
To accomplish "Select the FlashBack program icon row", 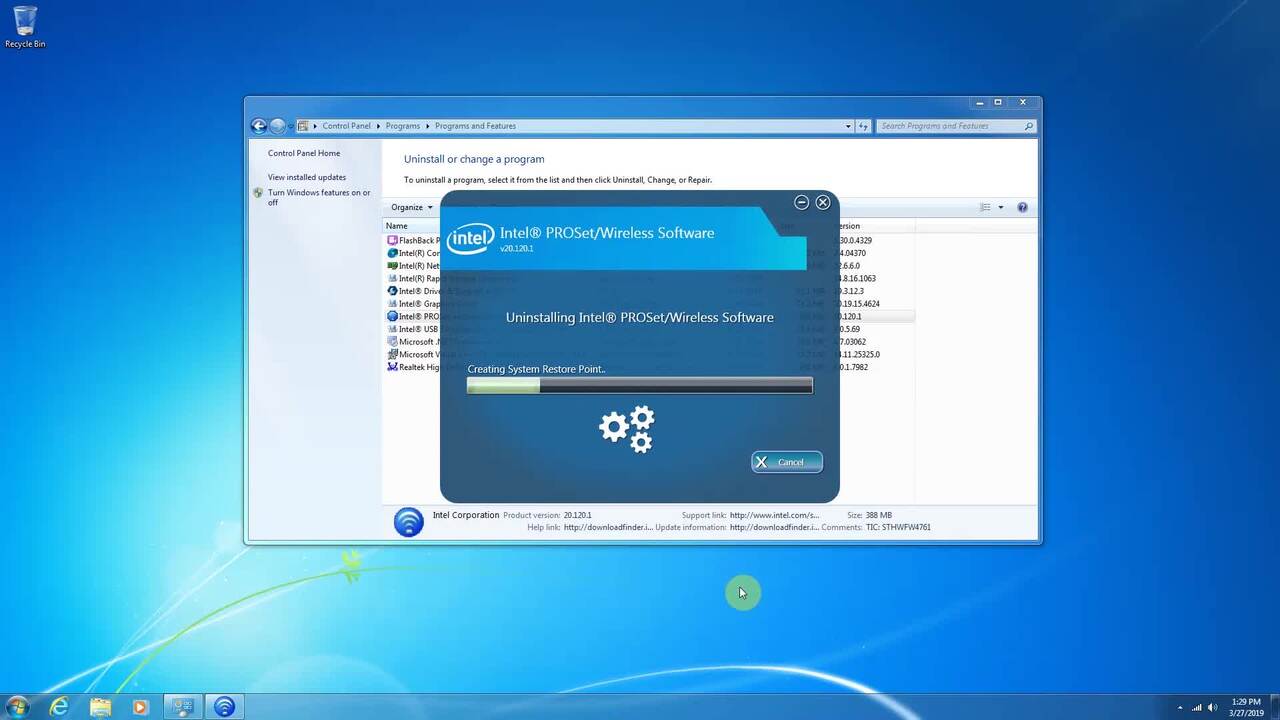I will point(392,240).
